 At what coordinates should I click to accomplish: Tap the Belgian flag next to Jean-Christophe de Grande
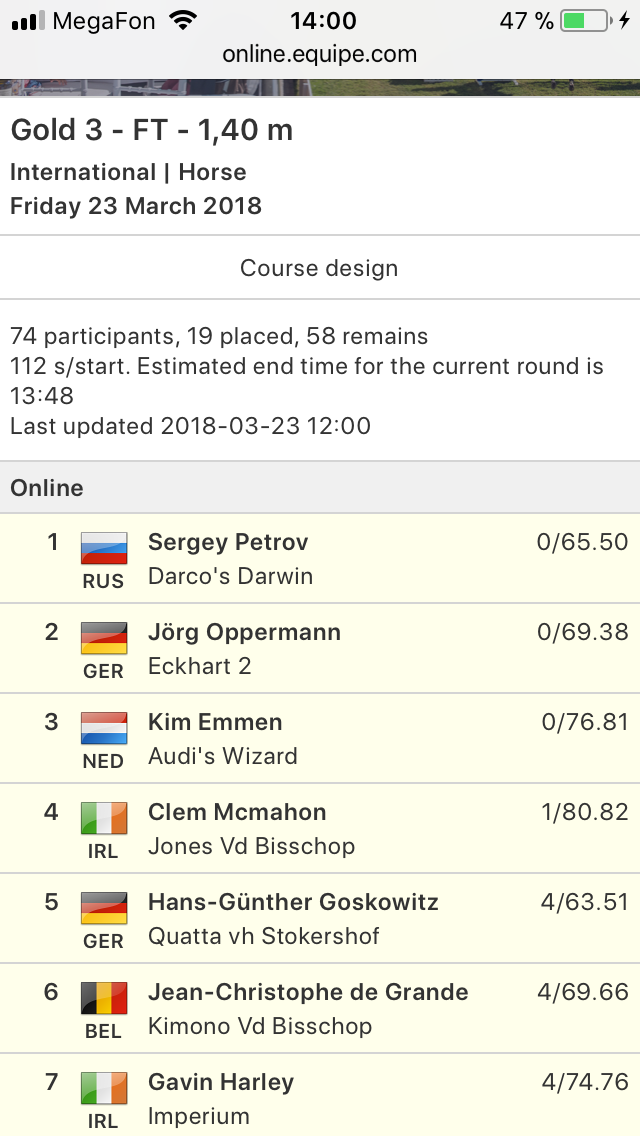(x=104, y=998)
